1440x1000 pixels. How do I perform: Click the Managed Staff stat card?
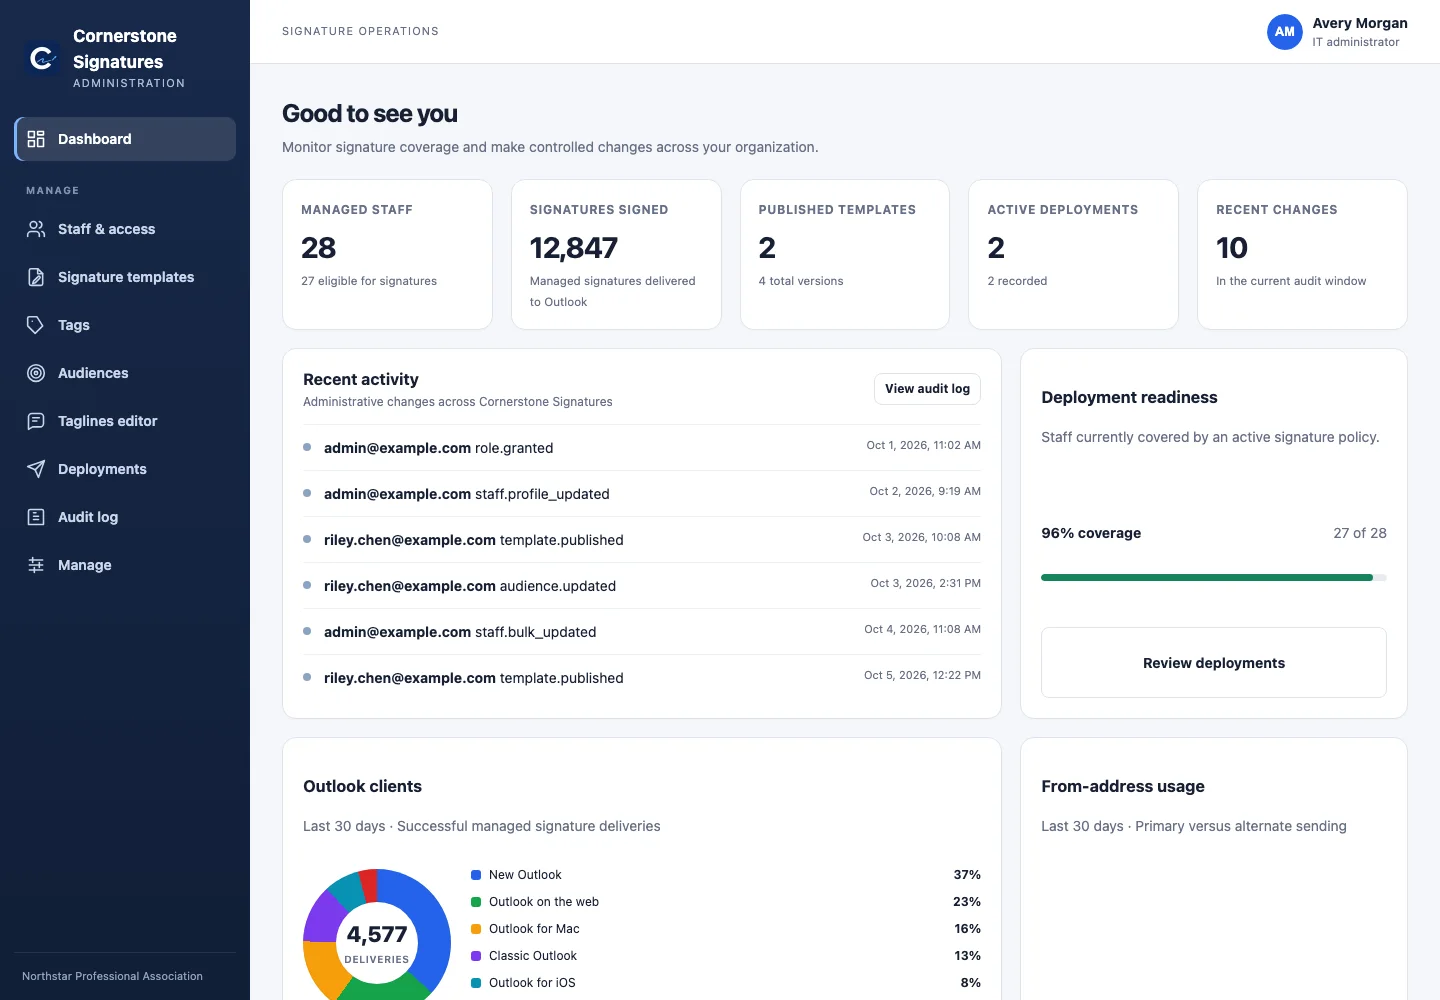pyautogui.click(x=387, y=254)
